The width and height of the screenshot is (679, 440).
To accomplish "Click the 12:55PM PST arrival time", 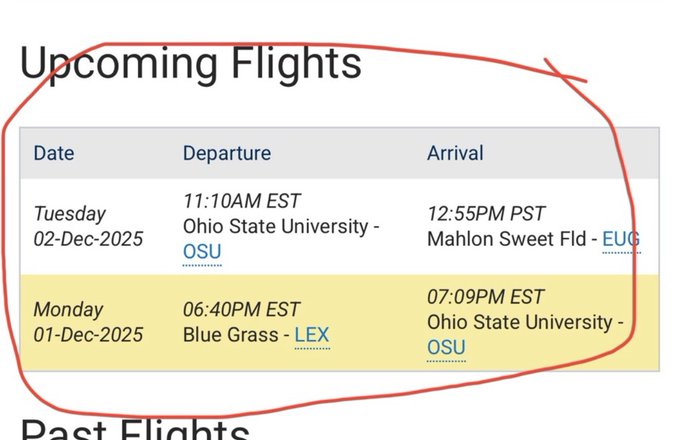I will tap(487, 213).
